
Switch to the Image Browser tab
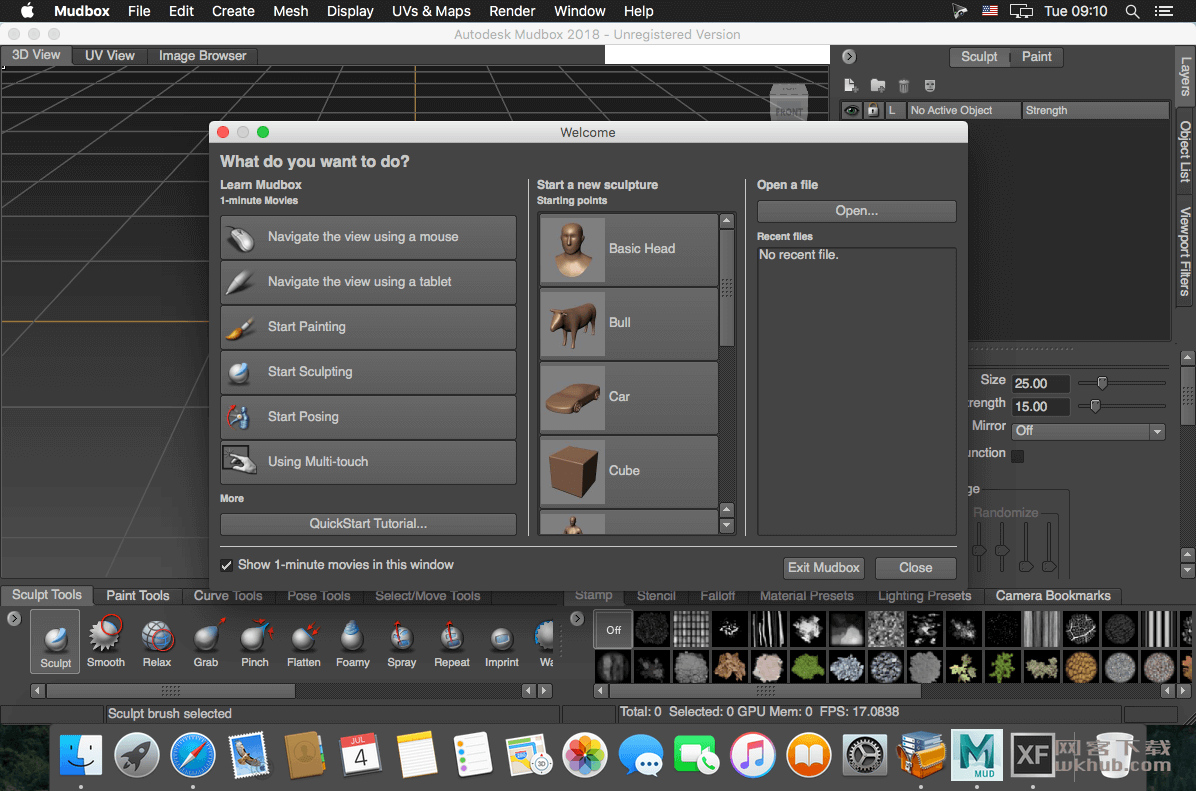tap(202, 56)
